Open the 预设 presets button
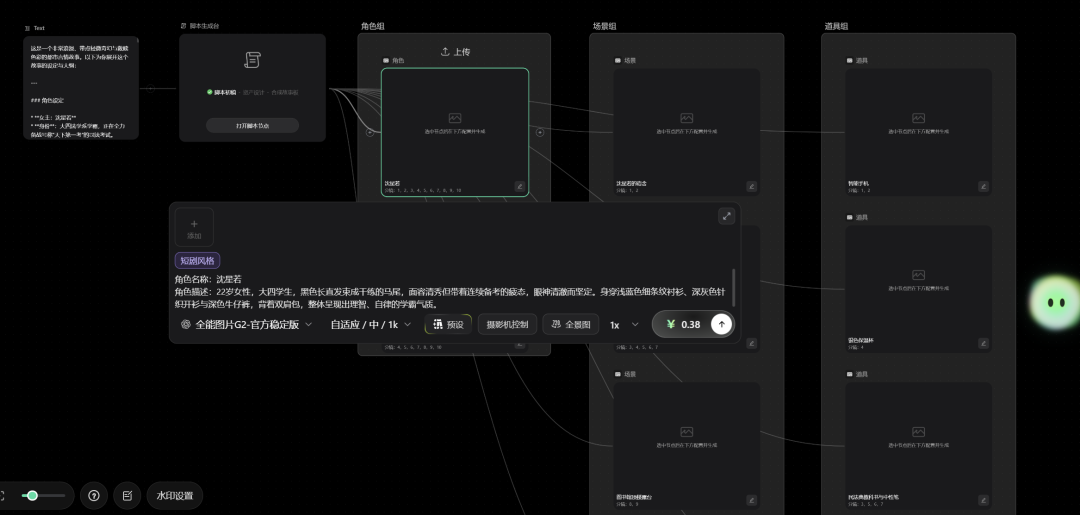Screen dimensions: 1080x515 448,324
